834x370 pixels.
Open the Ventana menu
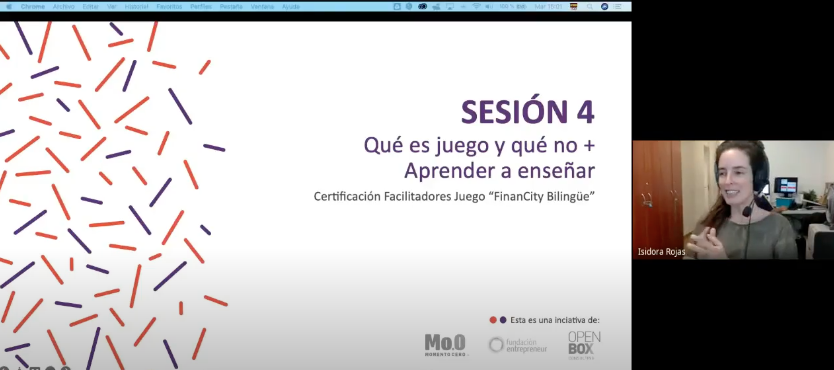pyautogui.click(x=262, y=6)
